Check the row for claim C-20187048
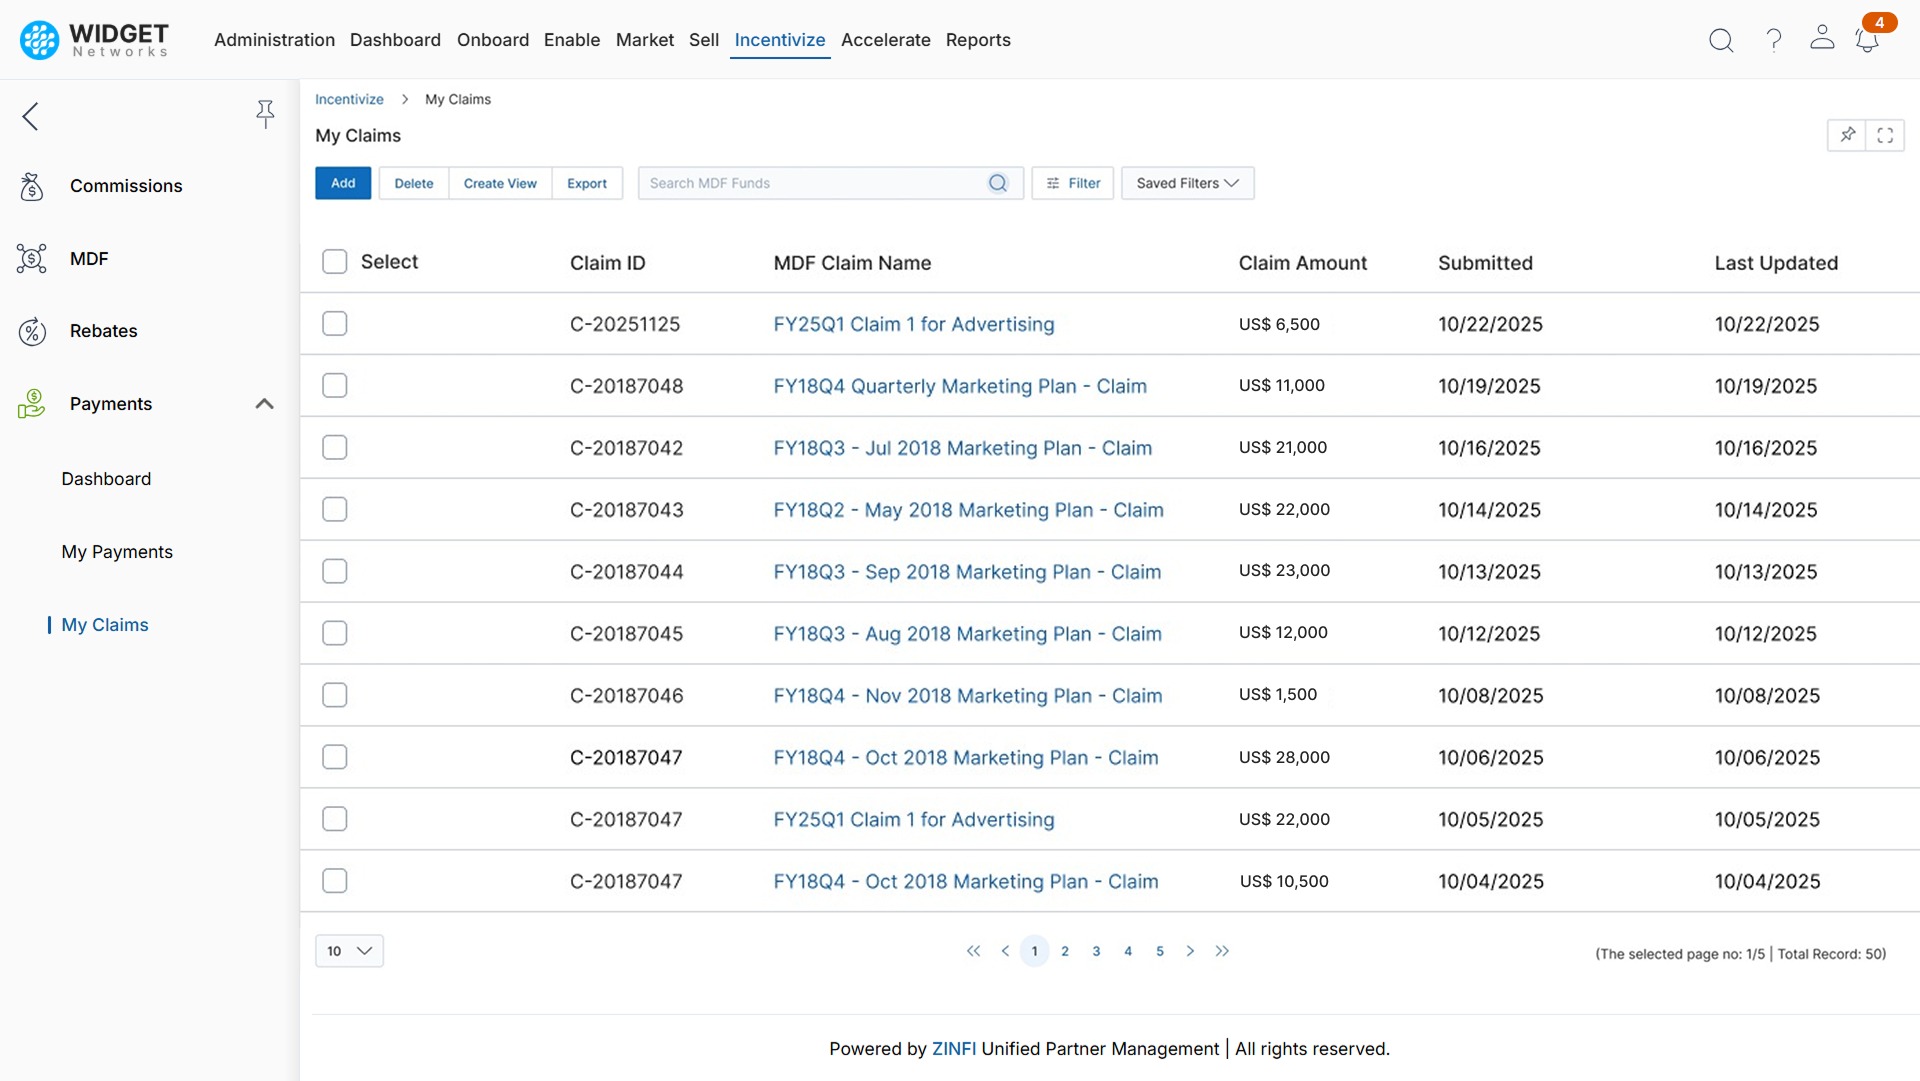 point(335,386)
